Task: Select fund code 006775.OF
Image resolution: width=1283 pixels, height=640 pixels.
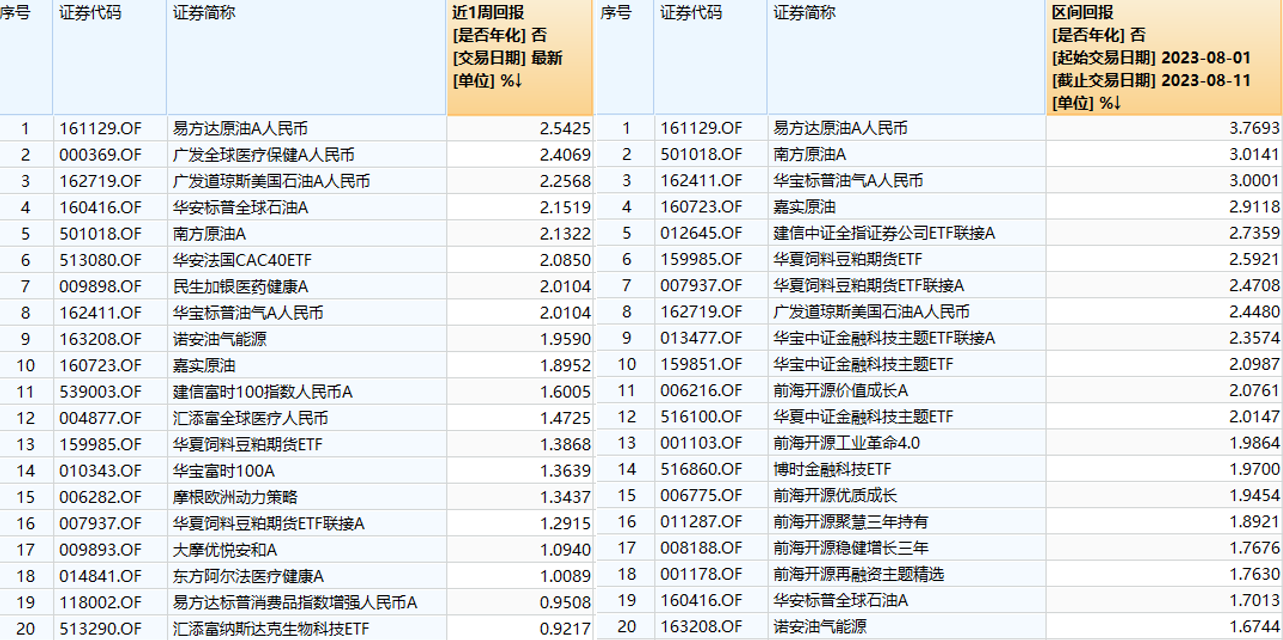Action: click(x=701, y=495)
